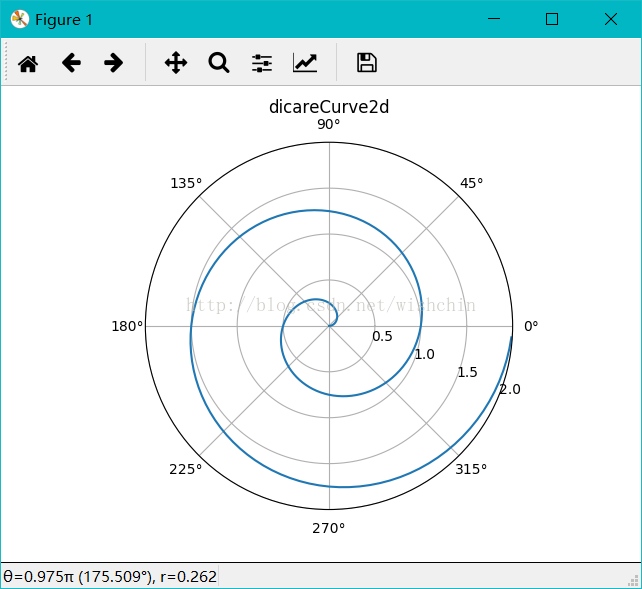Screen dimensions: 642x589
Task: Click the toolbar drag handle grip
Action: pyautogui.click(x=6, y=62)
